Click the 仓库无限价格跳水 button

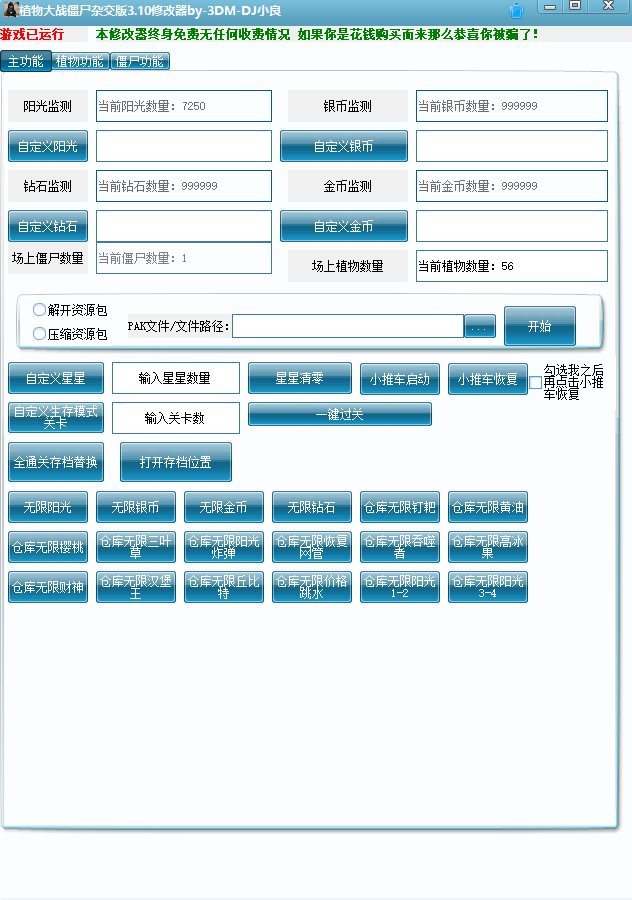pyautogui.click(x=312, y=587)
